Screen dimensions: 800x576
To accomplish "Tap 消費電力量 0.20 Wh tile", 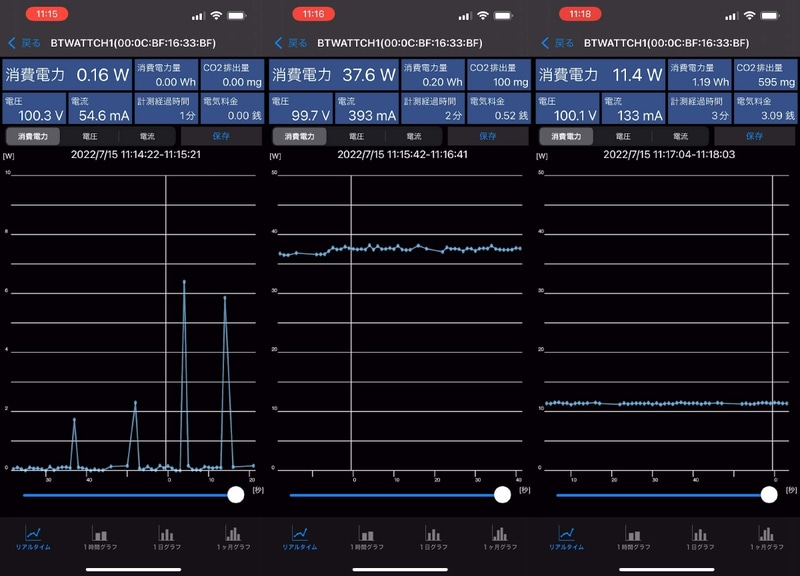I will pos(433,74).
